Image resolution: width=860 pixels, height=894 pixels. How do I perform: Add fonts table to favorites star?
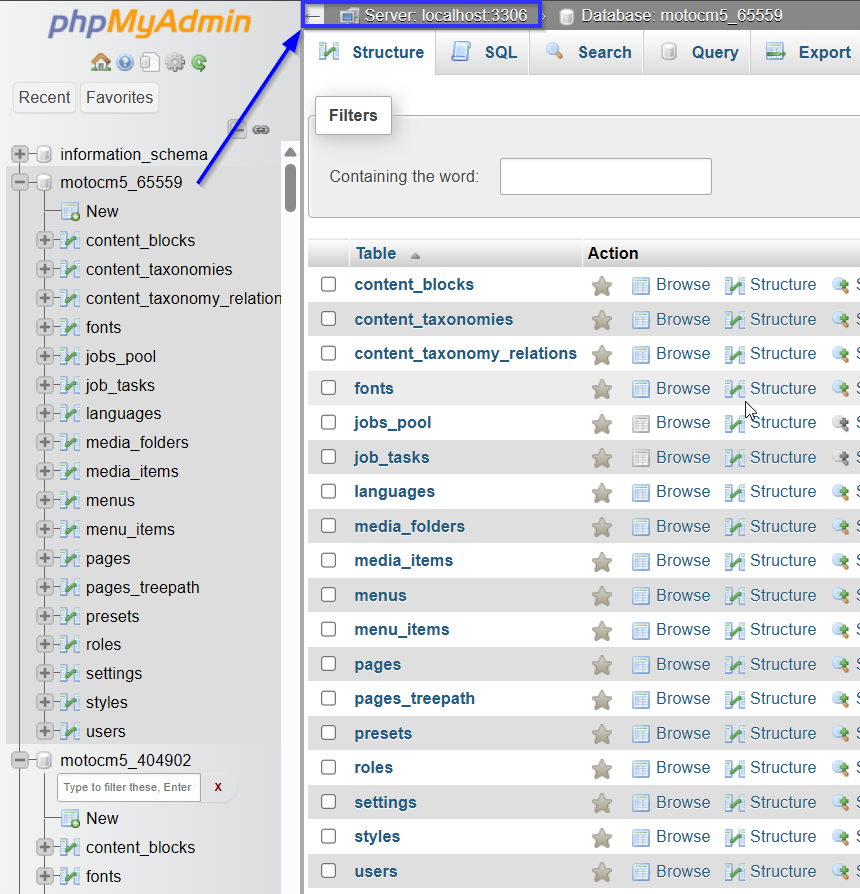coord(602,389)
